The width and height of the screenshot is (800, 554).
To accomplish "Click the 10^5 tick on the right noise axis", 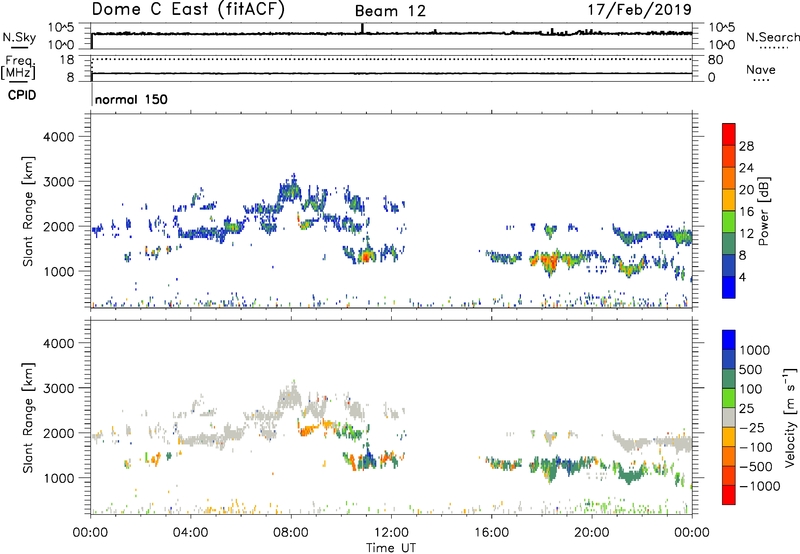I will pos(722,28).
